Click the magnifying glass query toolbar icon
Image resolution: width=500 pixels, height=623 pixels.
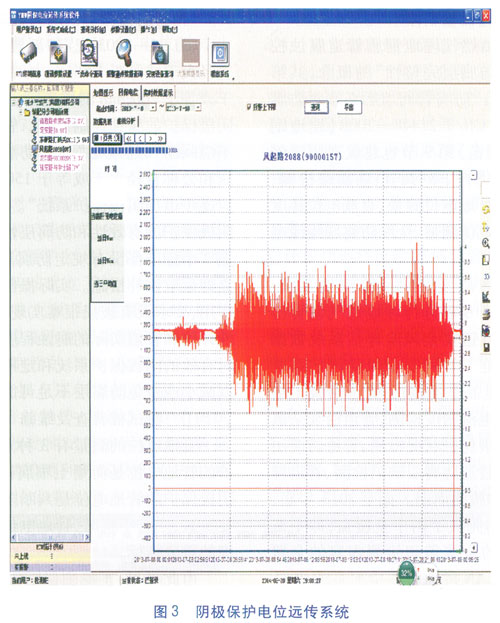tap(124, 53)
